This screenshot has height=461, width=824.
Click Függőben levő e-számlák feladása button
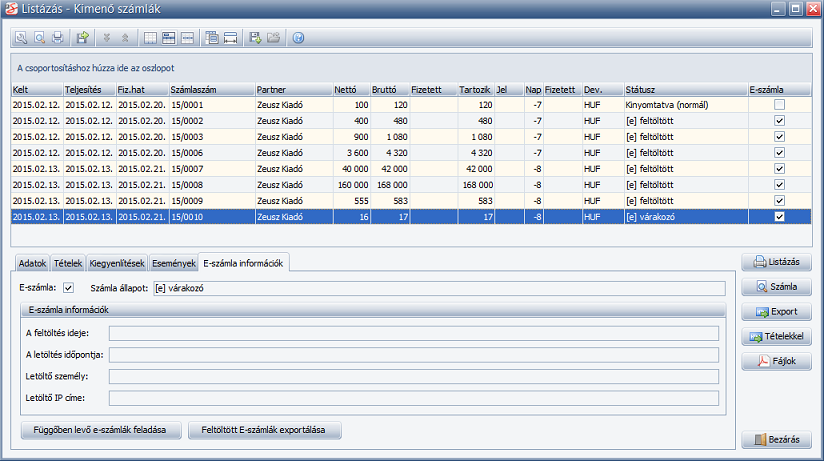pos(101,430)
